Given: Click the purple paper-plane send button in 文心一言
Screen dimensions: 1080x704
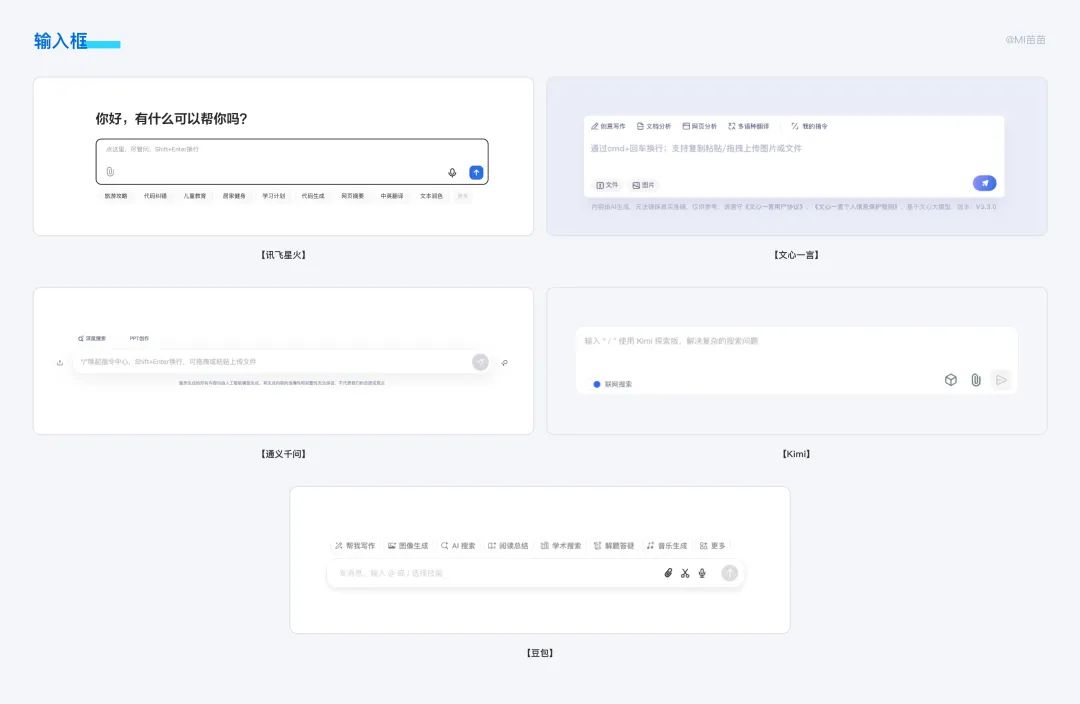Looking at the screenshot, I should coord(984,183).
